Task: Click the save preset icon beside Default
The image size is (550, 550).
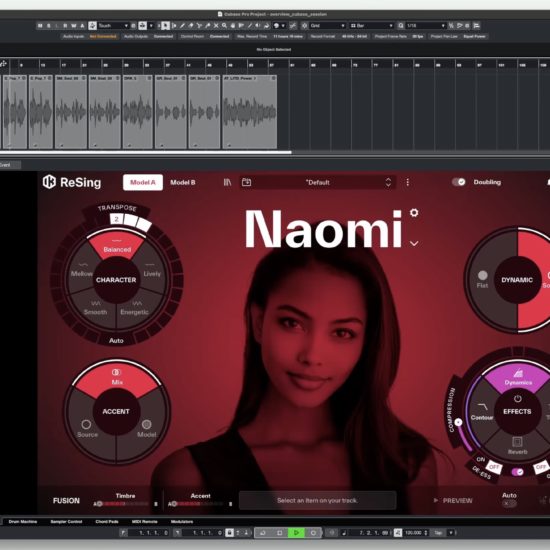Action: pos(247,182)
